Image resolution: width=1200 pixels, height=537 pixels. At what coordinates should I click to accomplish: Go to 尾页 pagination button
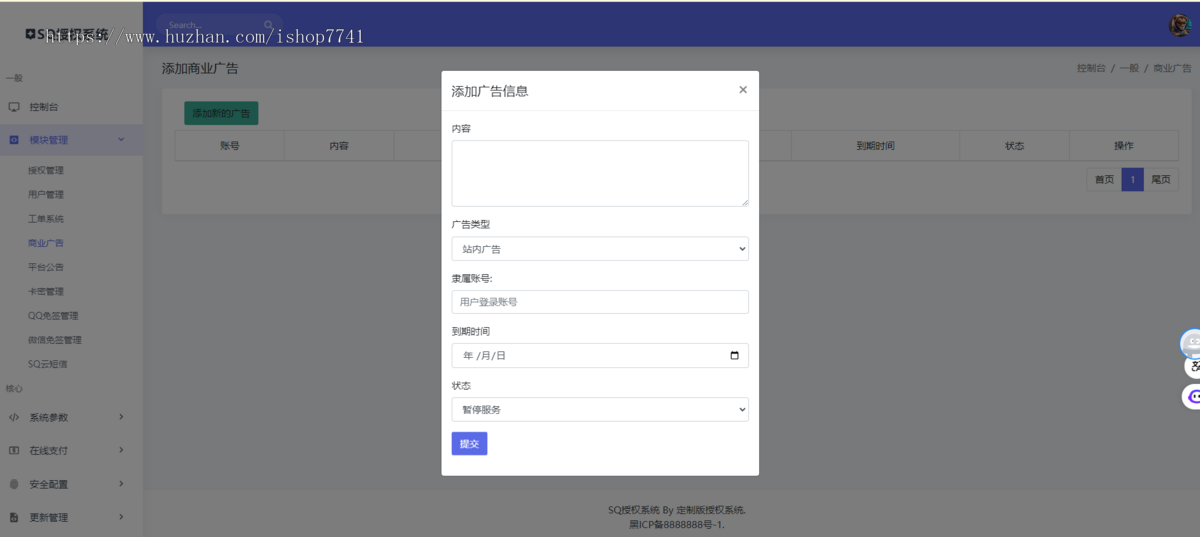[1161, 180]
